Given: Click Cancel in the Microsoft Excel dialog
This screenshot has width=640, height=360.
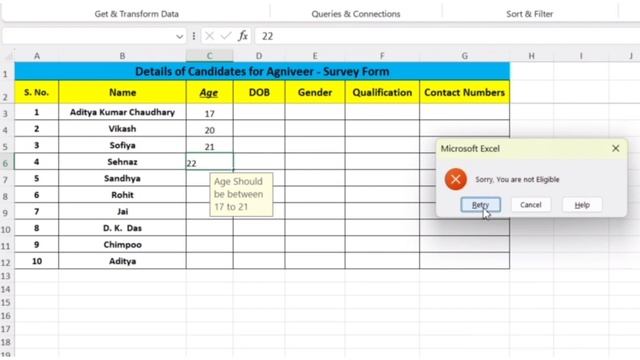Looking at the screenshot, I should 531,205.
